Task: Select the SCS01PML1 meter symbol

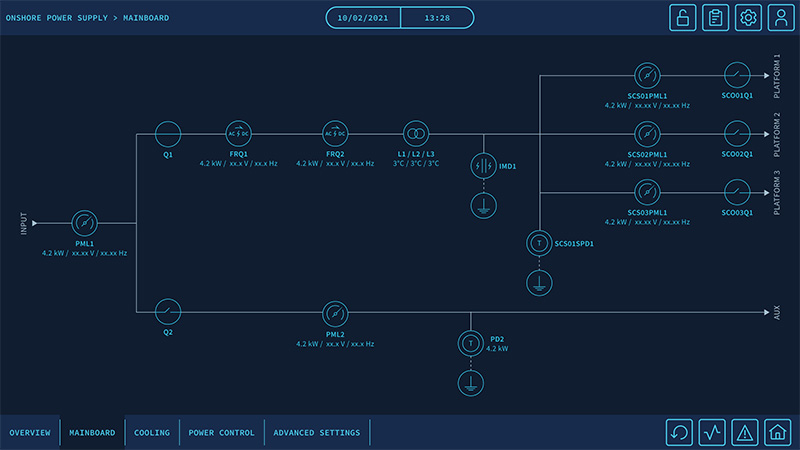Action: click(647, 76)
